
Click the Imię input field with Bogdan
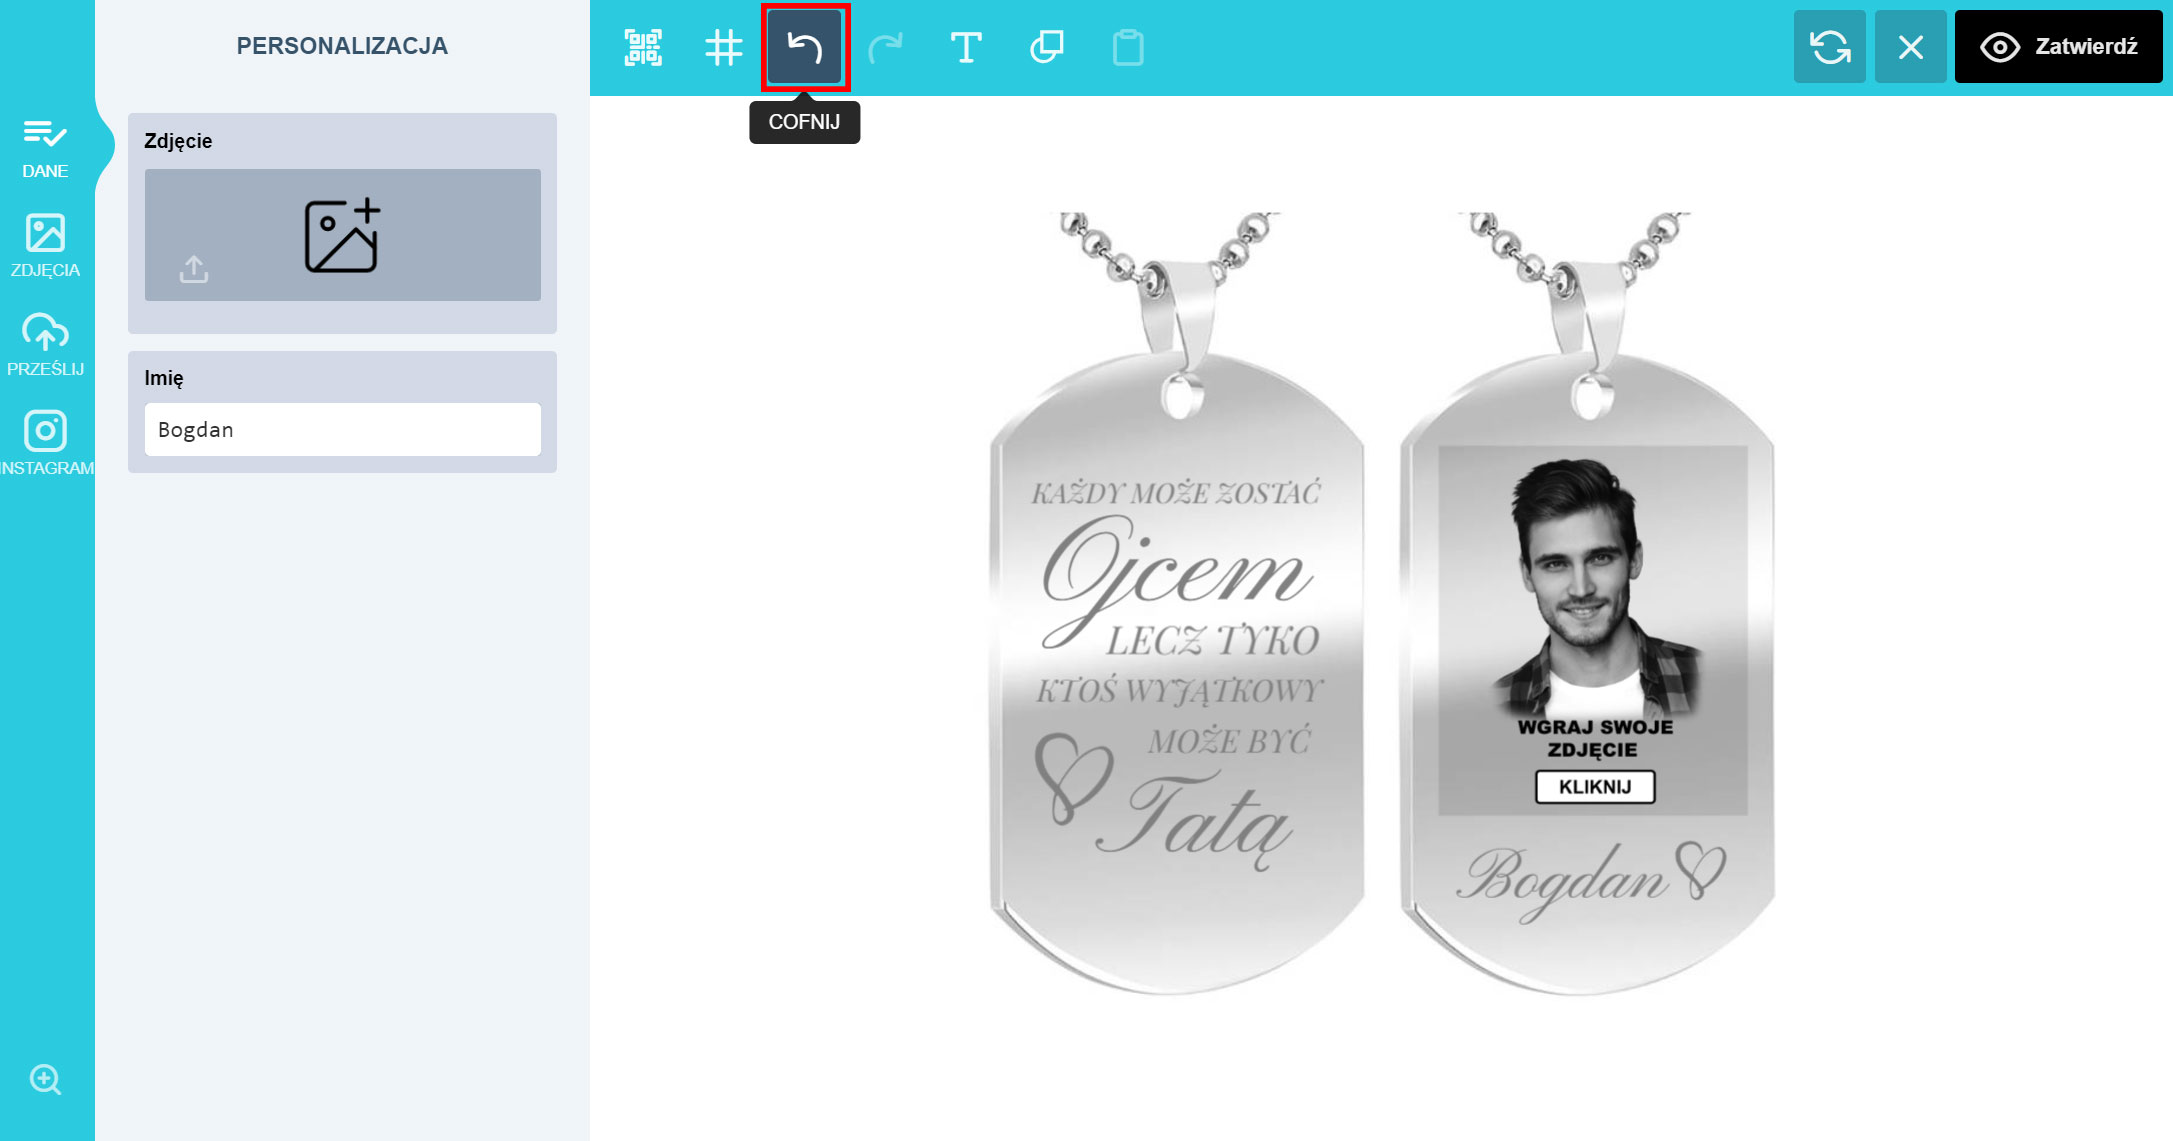click(x=342, y=430)
